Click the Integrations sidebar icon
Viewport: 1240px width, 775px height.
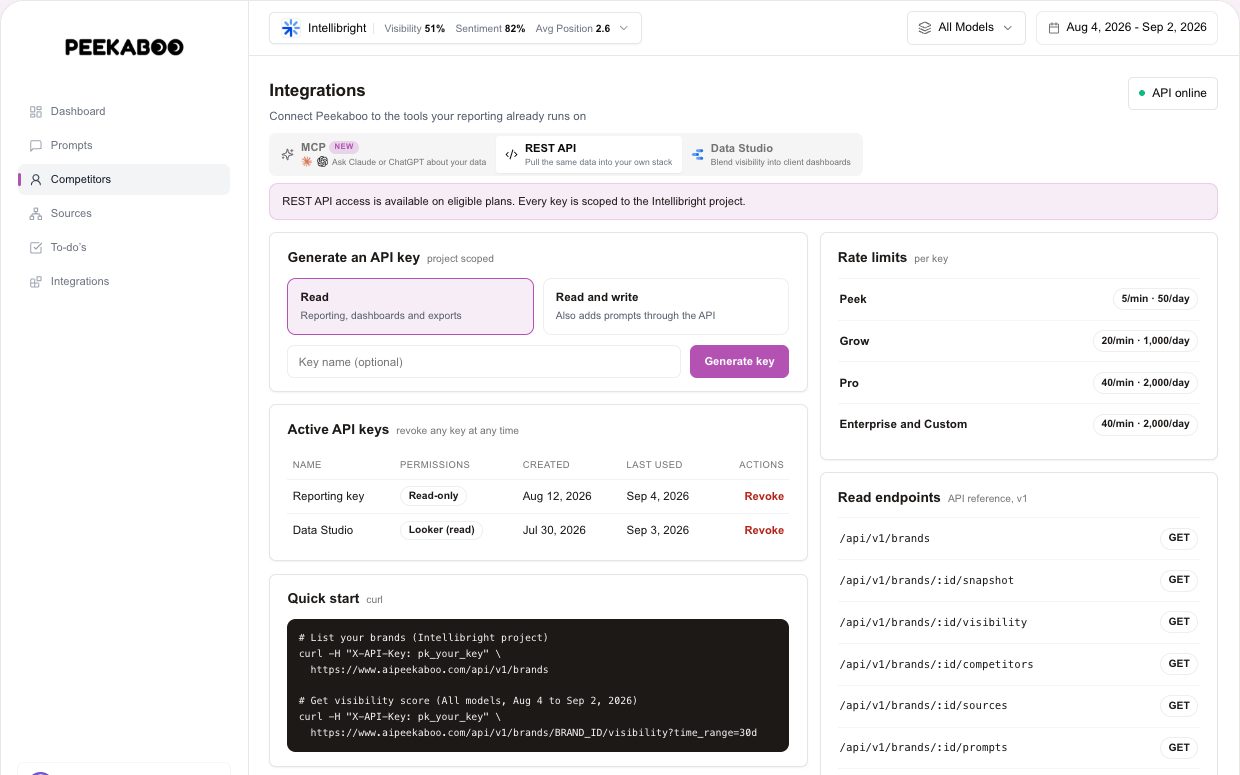(36, 282)
